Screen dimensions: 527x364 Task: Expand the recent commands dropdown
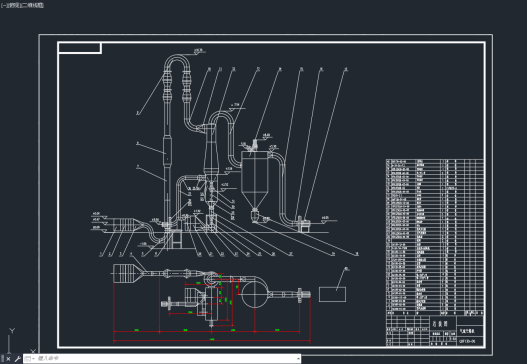tap(30, 359)
